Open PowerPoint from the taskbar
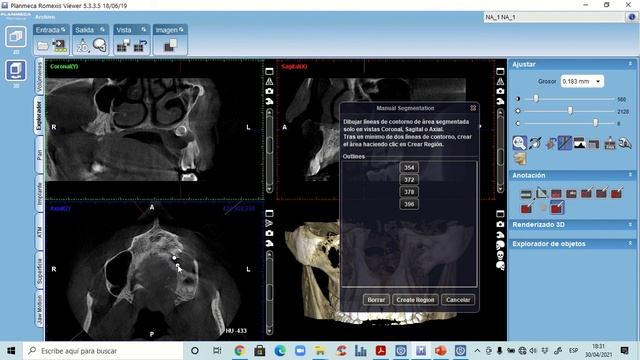This screenshot has width=640, height=360. [440, 351]
